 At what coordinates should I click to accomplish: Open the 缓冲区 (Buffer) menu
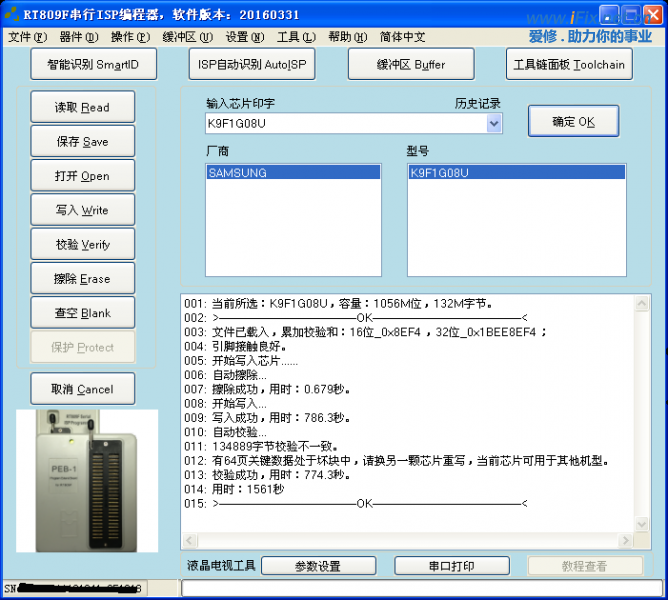[187, 37]
